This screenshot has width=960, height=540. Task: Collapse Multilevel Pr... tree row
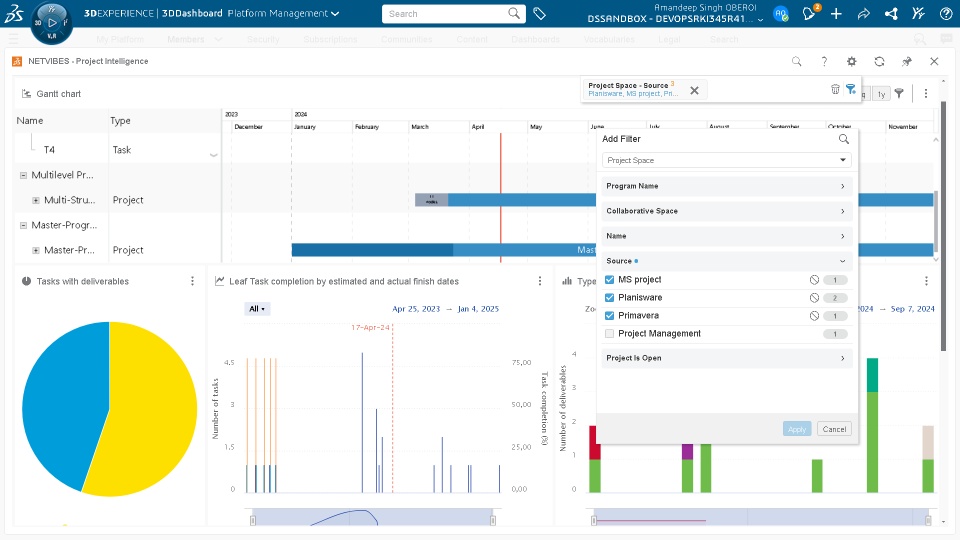[23, 175]
